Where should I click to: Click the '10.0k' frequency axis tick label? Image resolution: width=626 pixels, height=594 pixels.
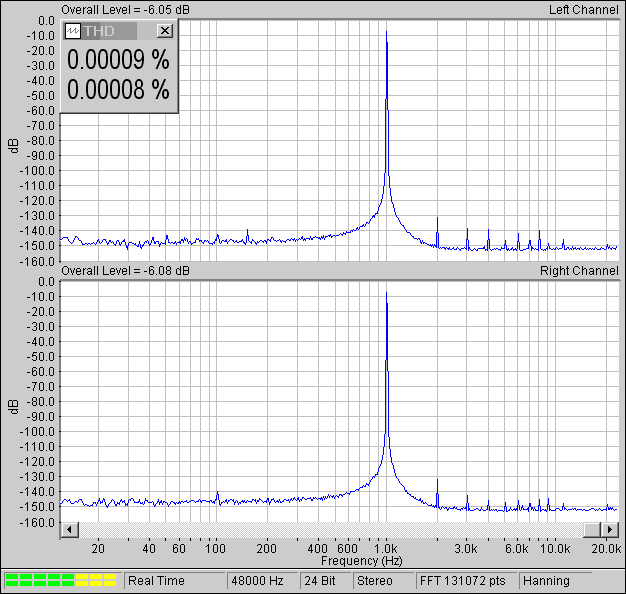point(555,548)
